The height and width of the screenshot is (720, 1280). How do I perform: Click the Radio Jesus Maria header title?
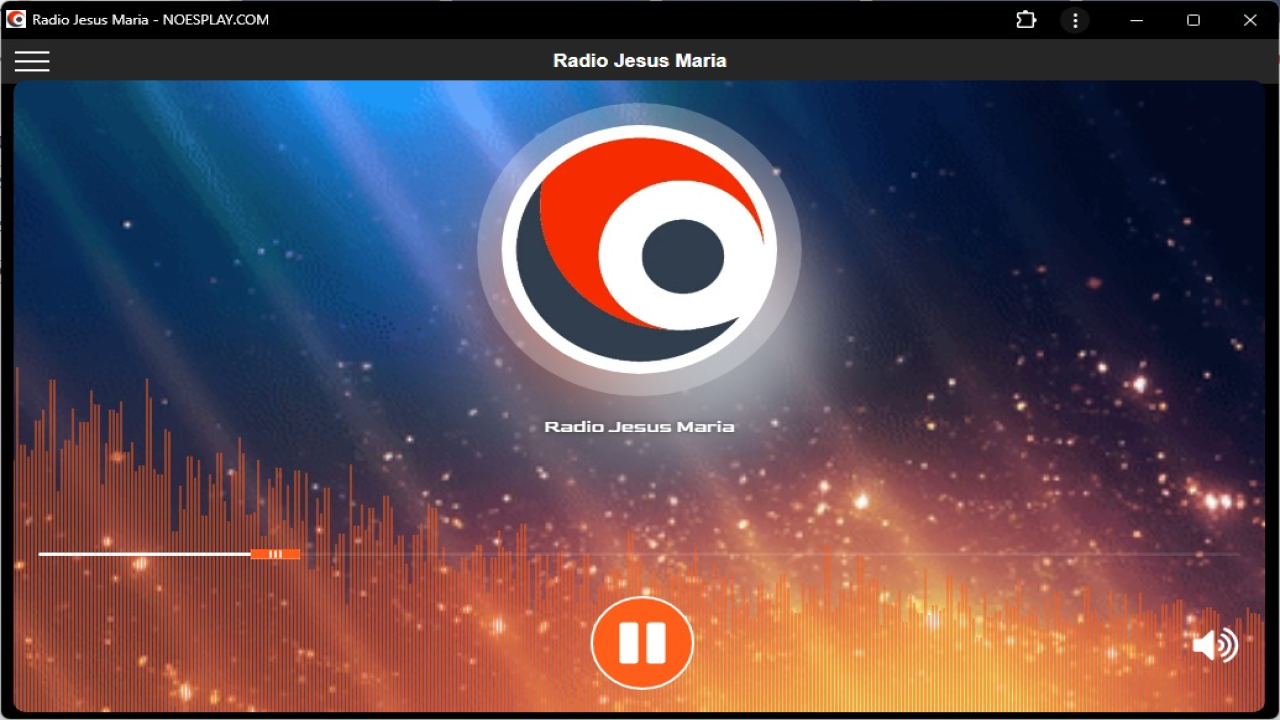coord(640,61)
